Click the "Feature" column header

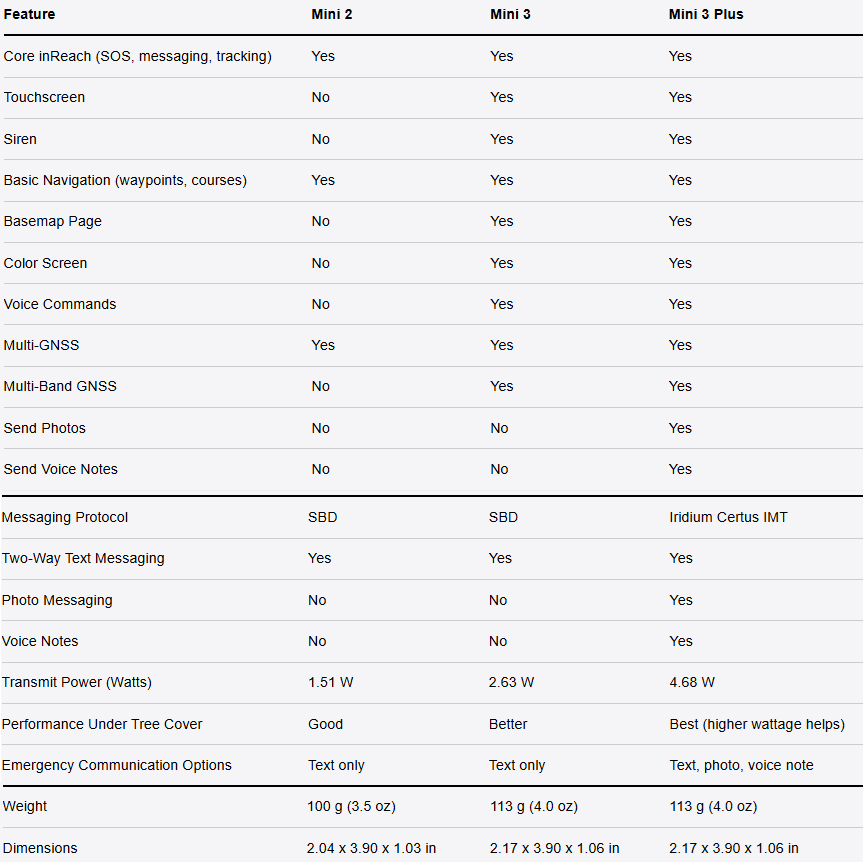point(30,14)
